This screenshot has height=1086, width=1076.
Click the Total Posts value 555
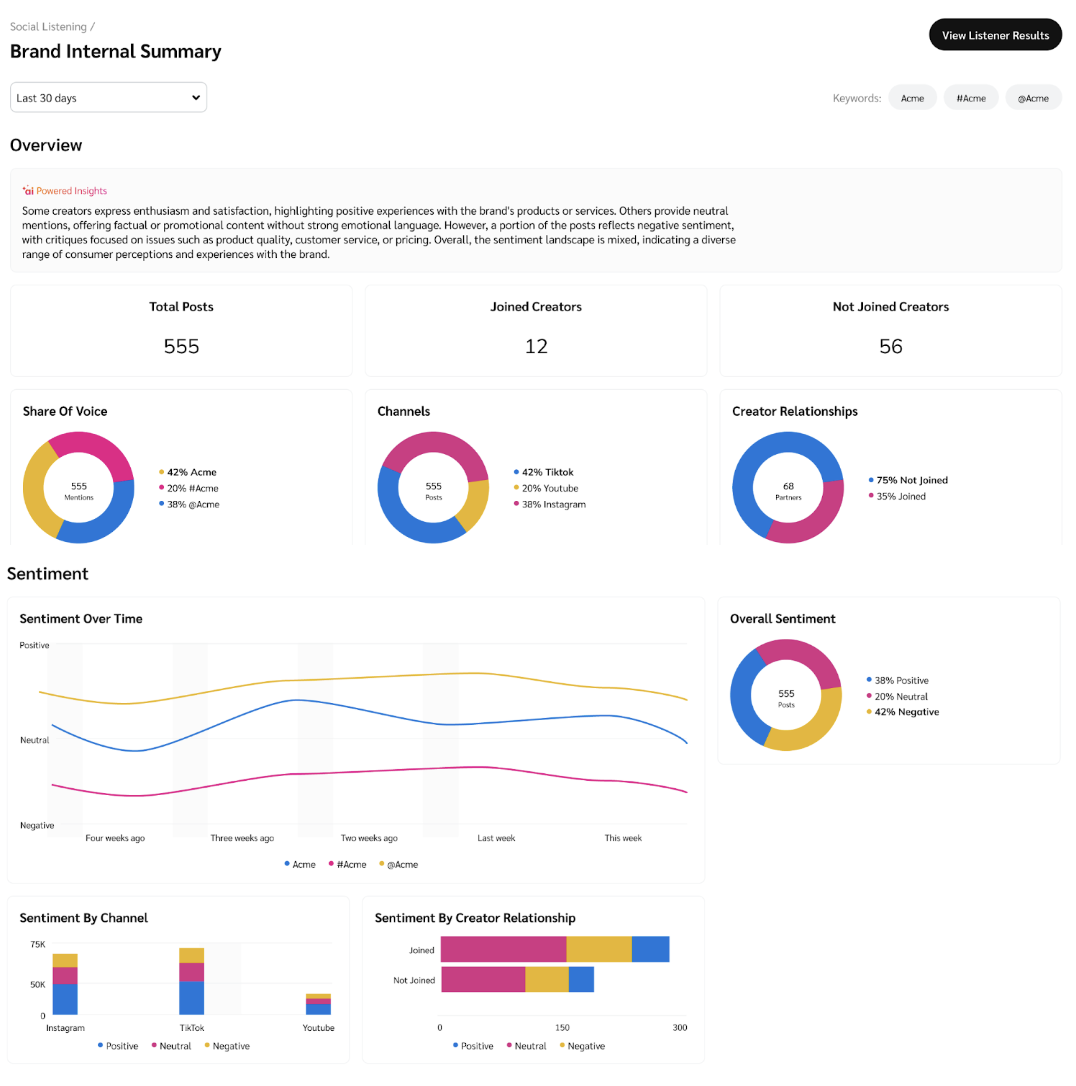(181, 346)
